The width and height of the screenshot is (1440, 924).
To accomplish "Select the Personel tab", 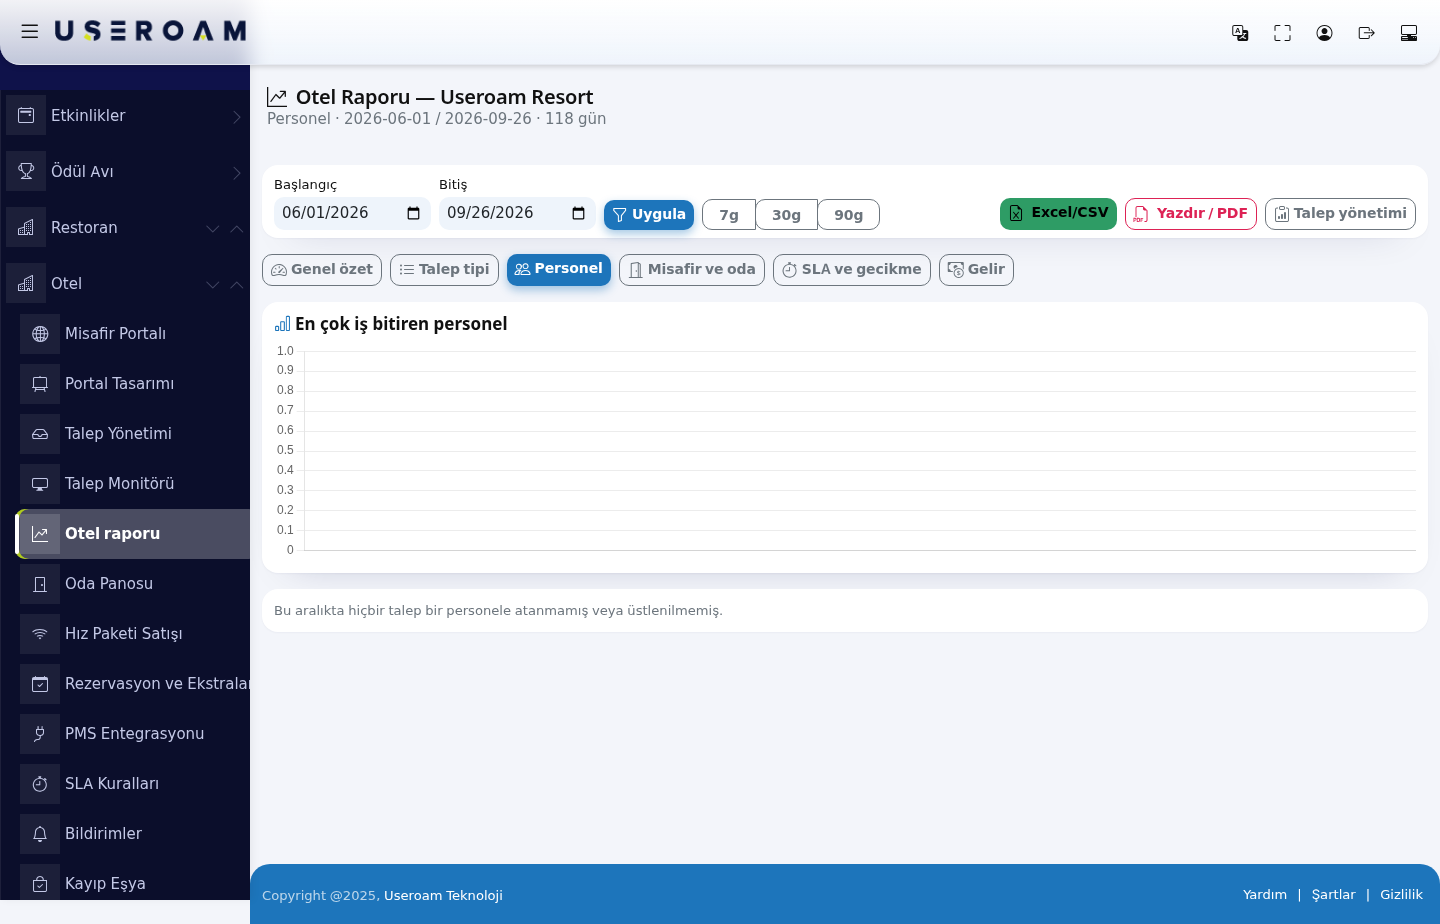I will point(559,269).
